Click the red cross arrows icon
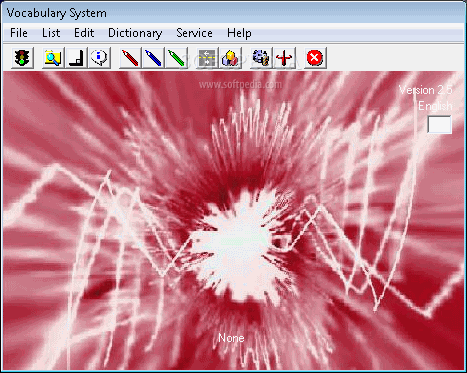 click(284, 58)
